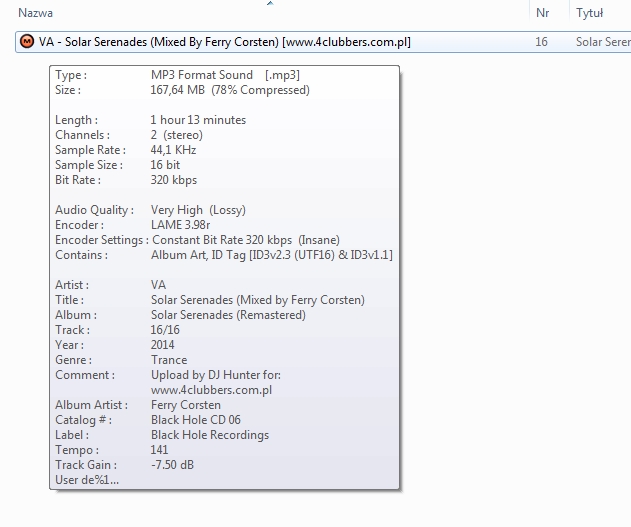Click the '2 (stereo)' channels value
The image size is (631, 527).
point(177,135)
